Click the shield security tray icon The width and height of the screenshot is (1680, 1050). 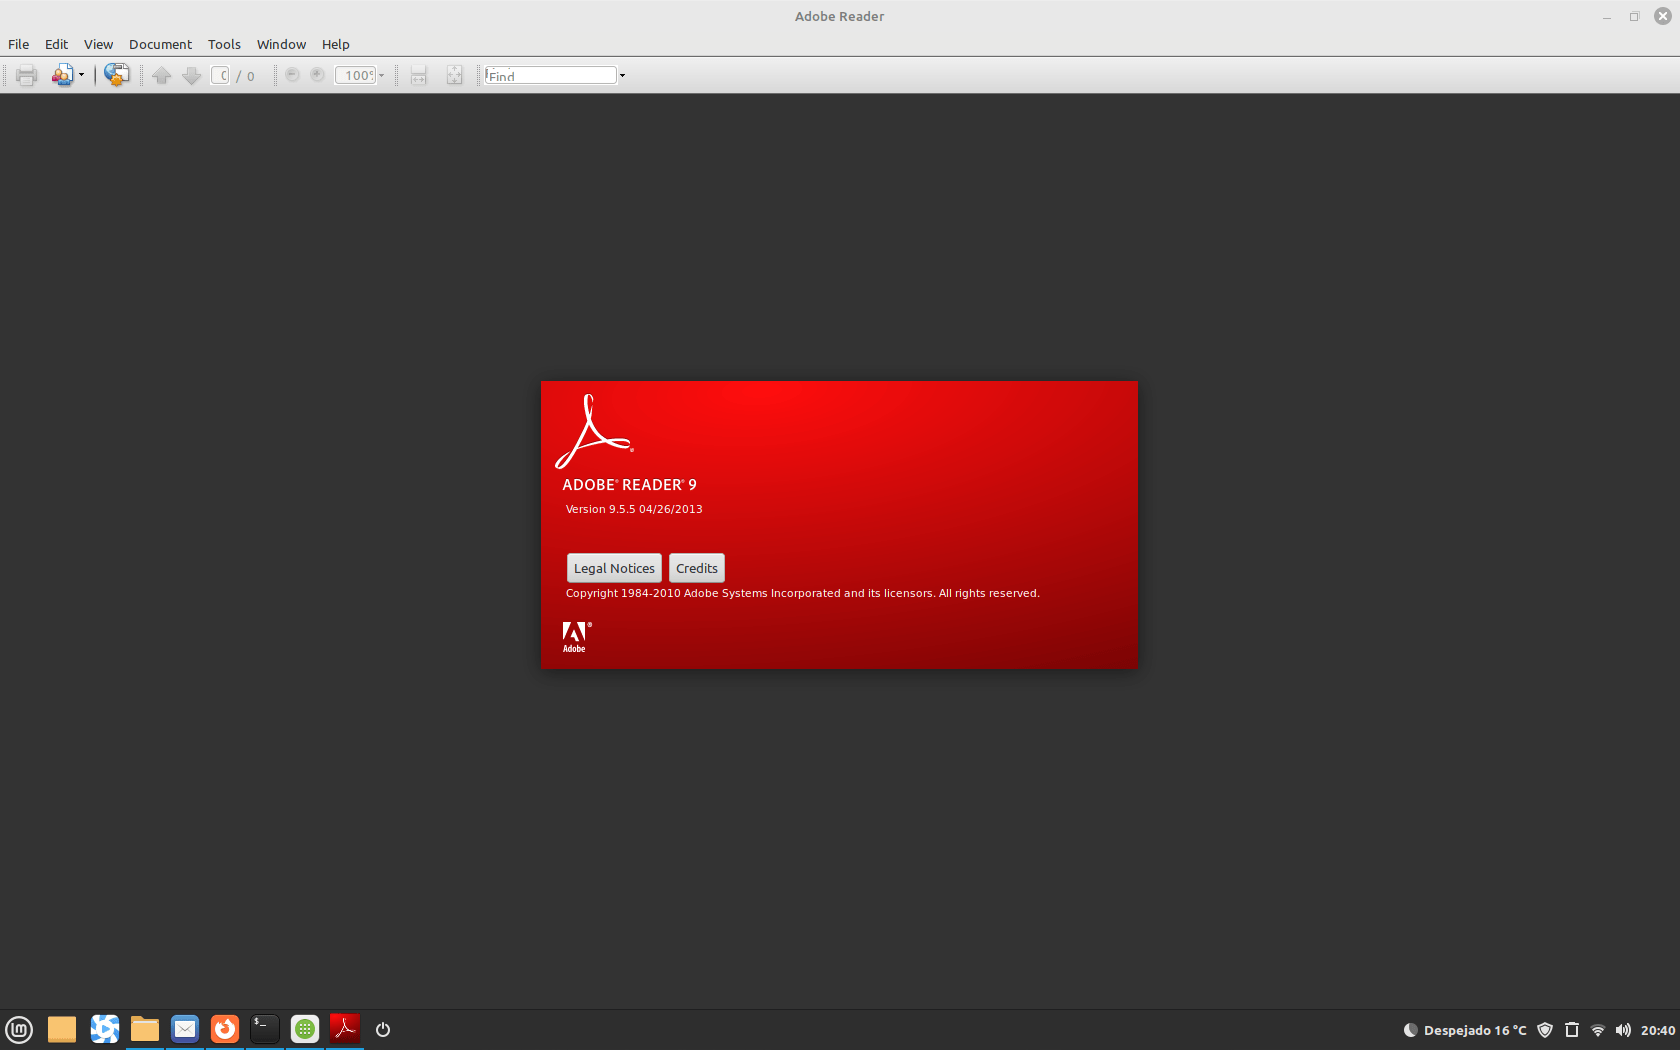tap(1545, 1030)
